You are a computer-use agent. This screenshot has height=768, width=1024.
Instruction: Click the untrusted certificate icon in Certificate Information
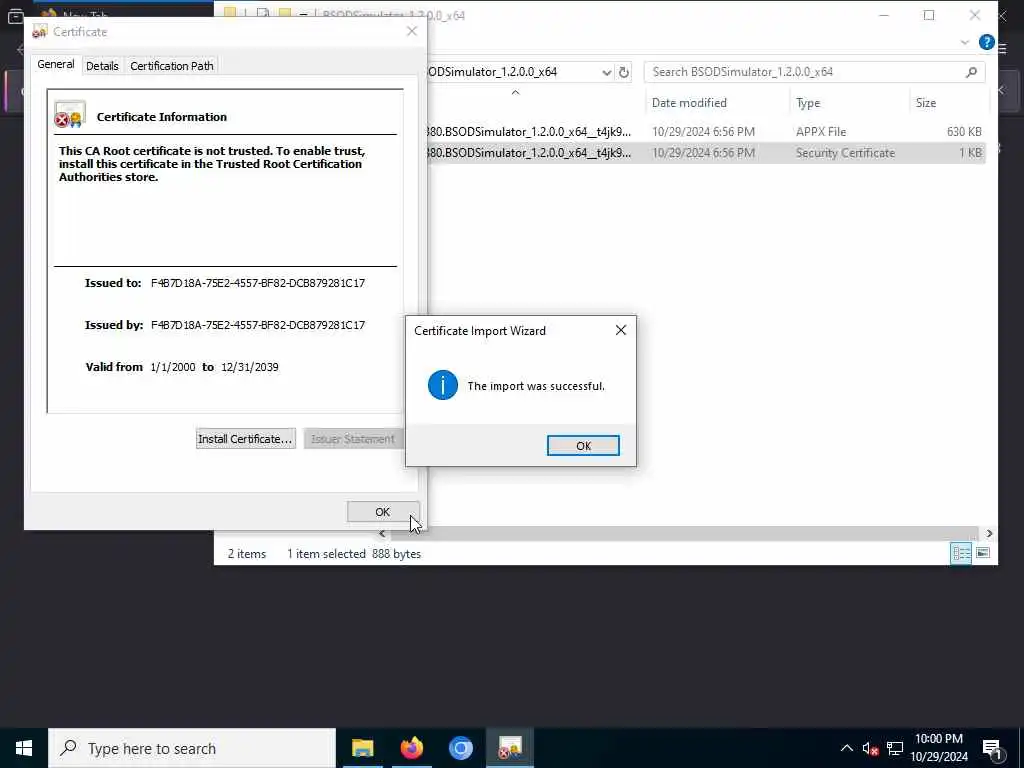pyautogui.click(x=69, y=115)
